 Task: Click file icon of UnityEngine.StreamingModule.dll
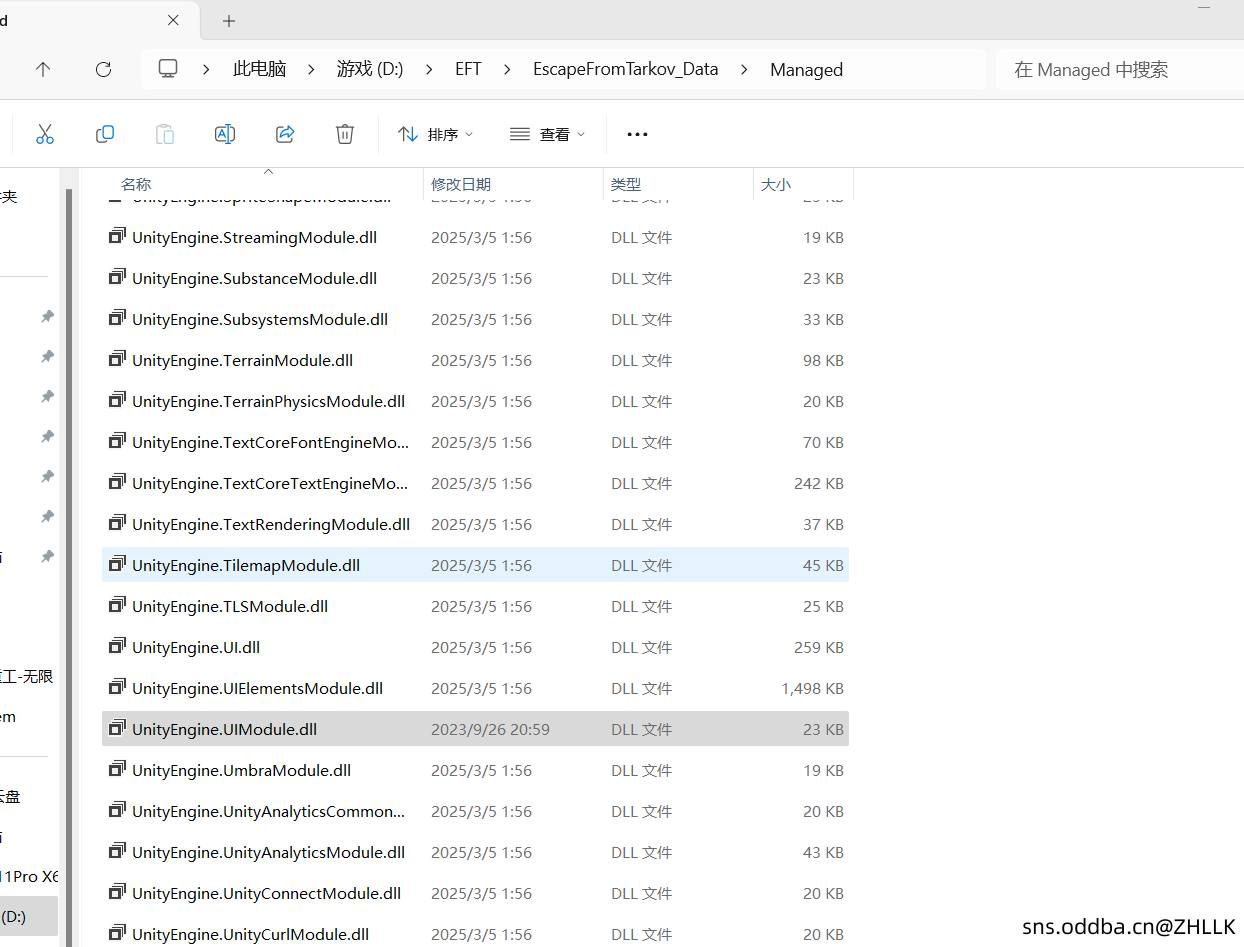117,237
